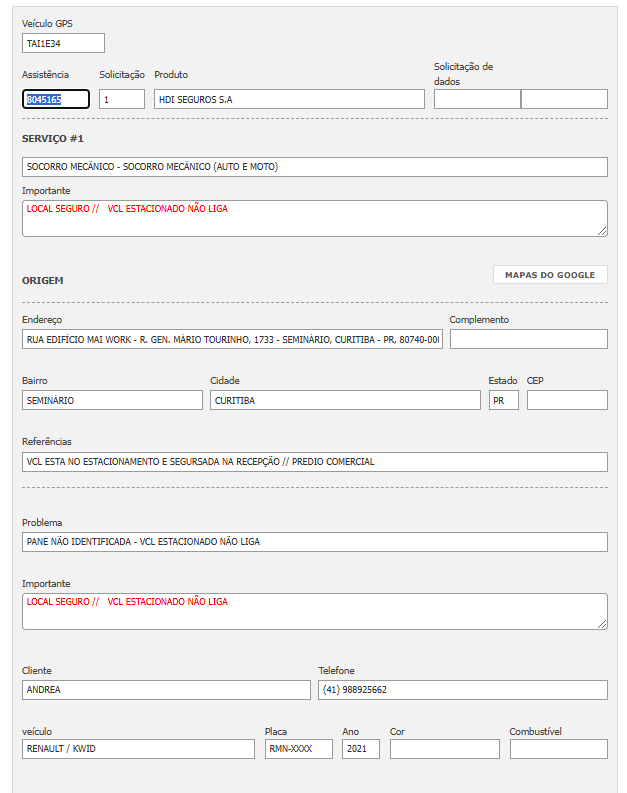Select the Problema description field
This screenshot has height=793, width=627.
click(x=314, y=542)
